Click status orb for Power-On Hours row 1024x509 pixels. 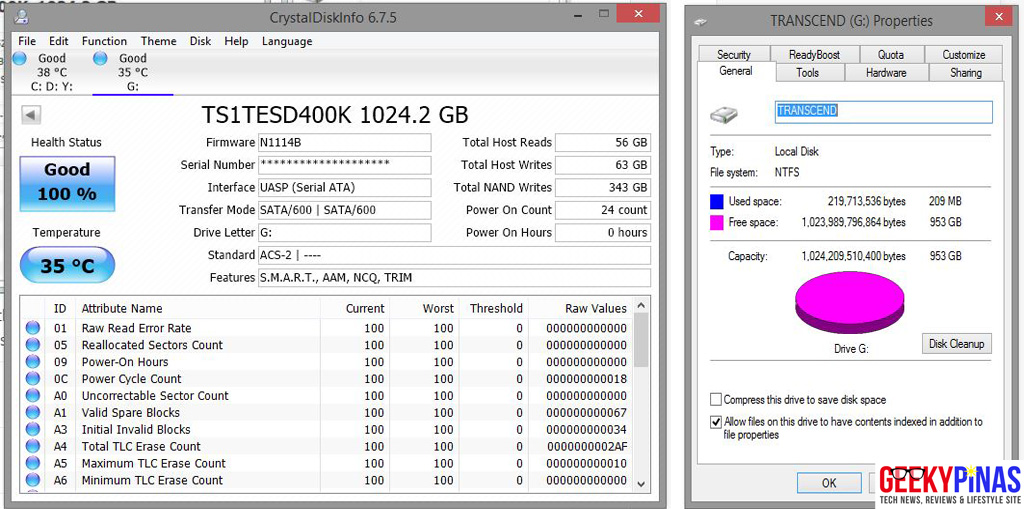33,362
